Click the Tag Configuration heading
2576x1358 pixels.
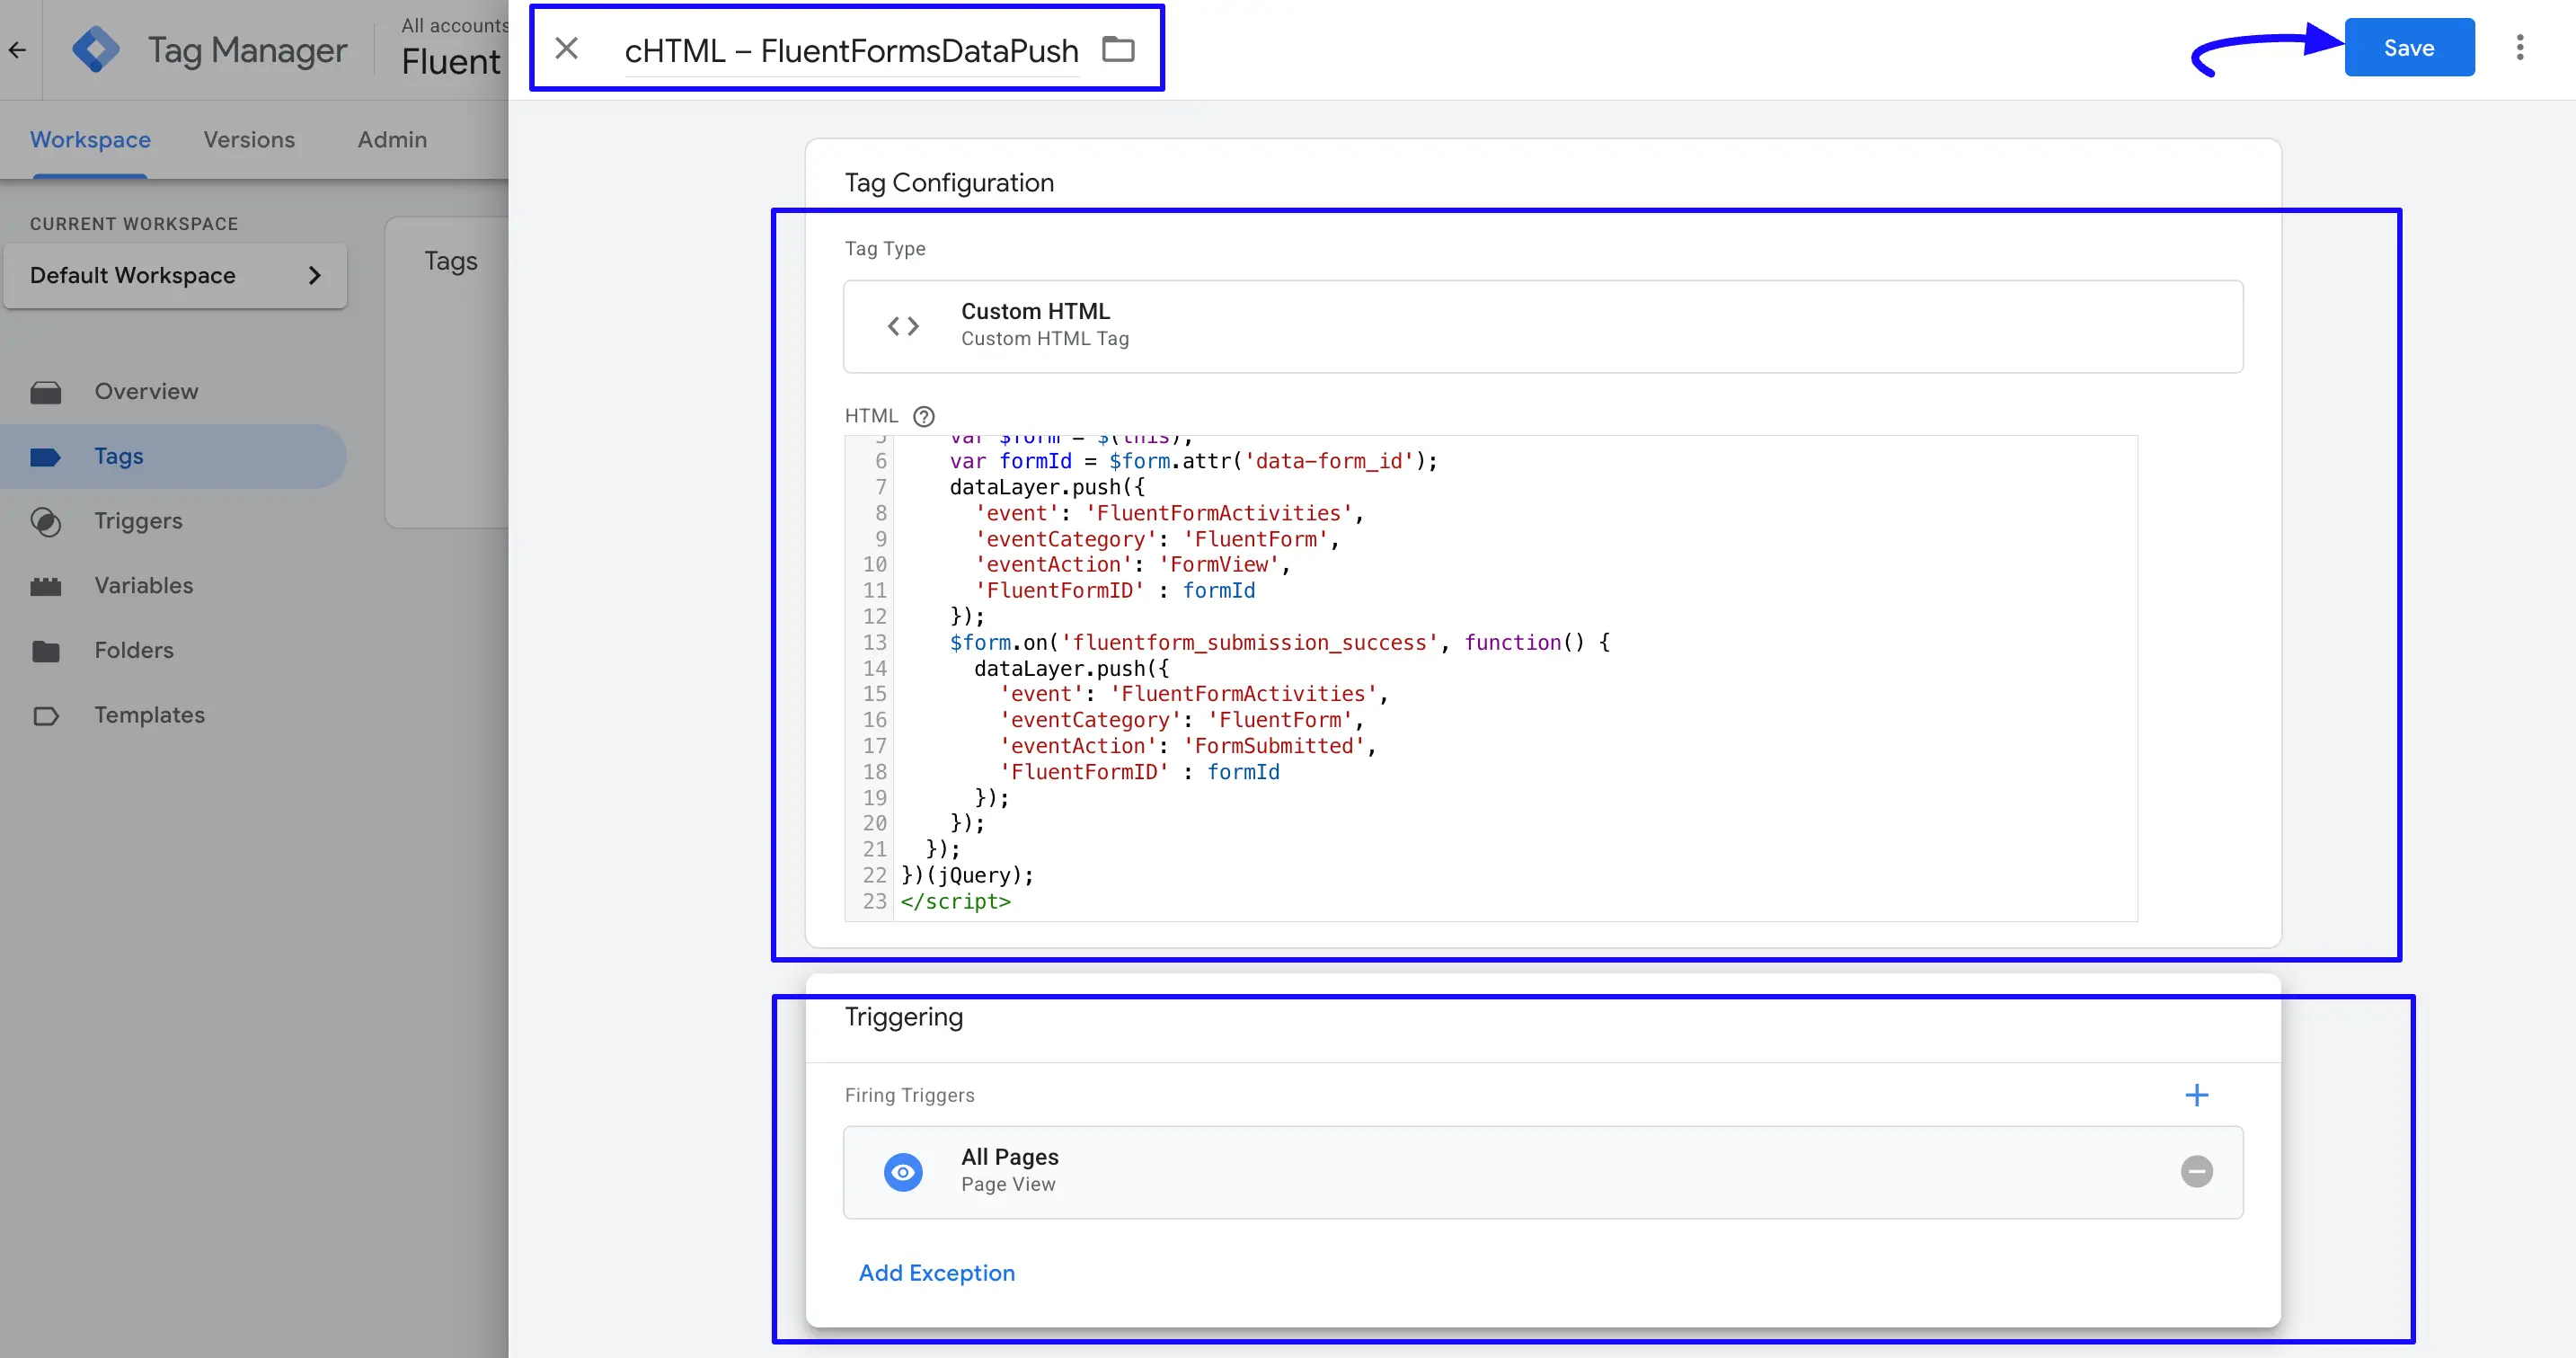[948, 182]
